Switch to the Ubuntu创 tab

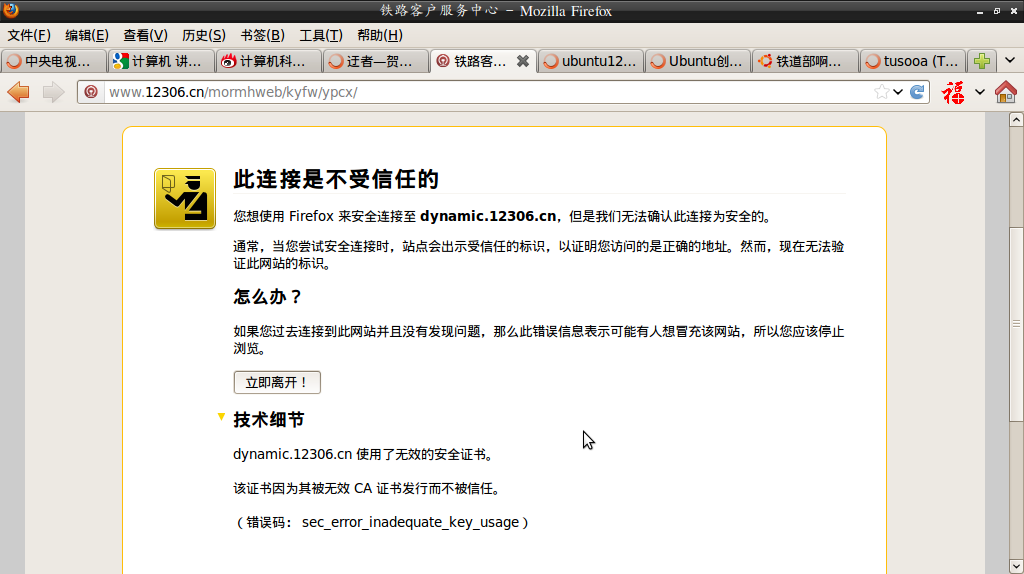point(697,61)
